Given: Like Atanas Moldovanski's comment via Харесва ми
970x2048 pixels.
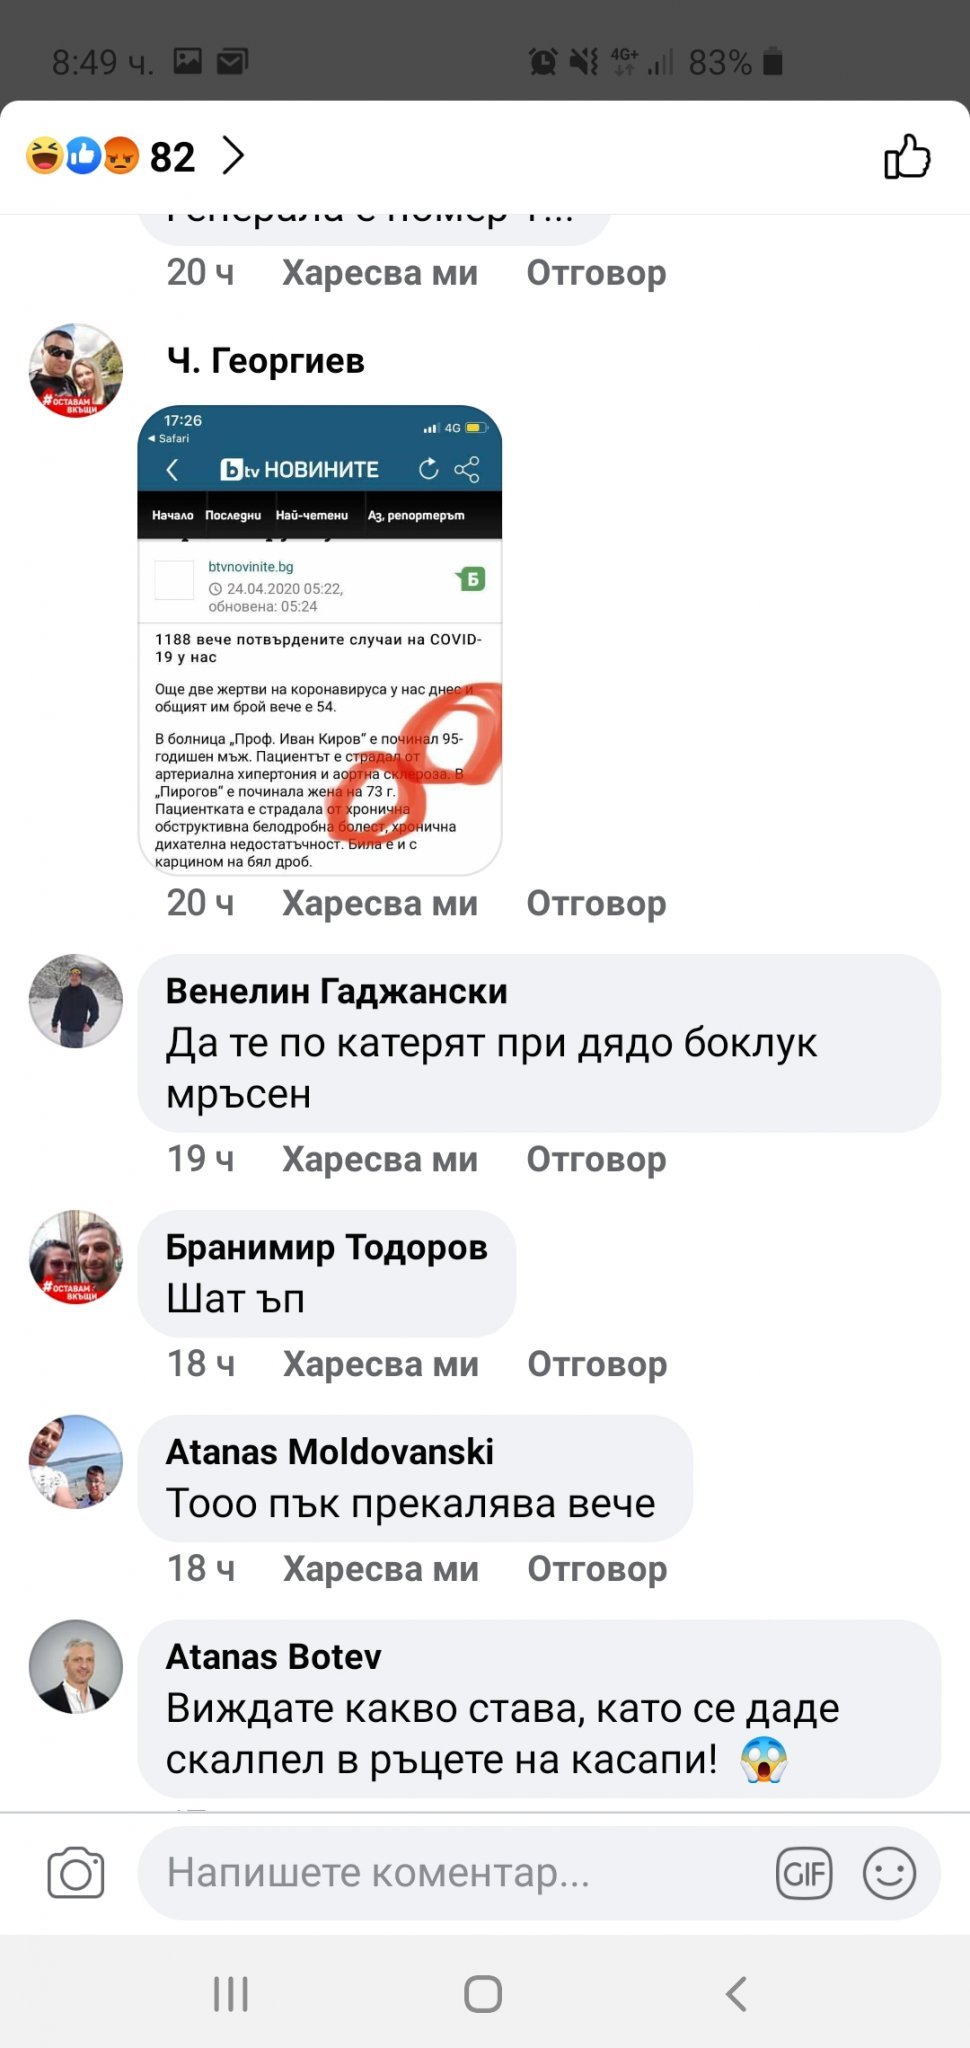Looking at the screenshot, I should coord(381,1569).
